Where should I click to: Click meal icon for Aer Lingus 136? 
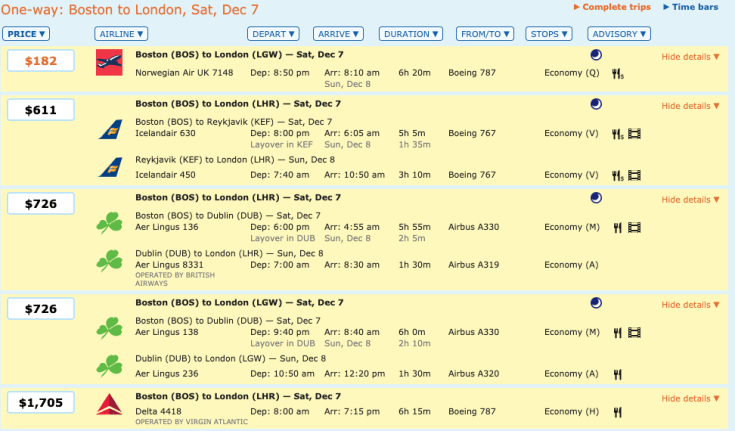click(x=617, y=228)
